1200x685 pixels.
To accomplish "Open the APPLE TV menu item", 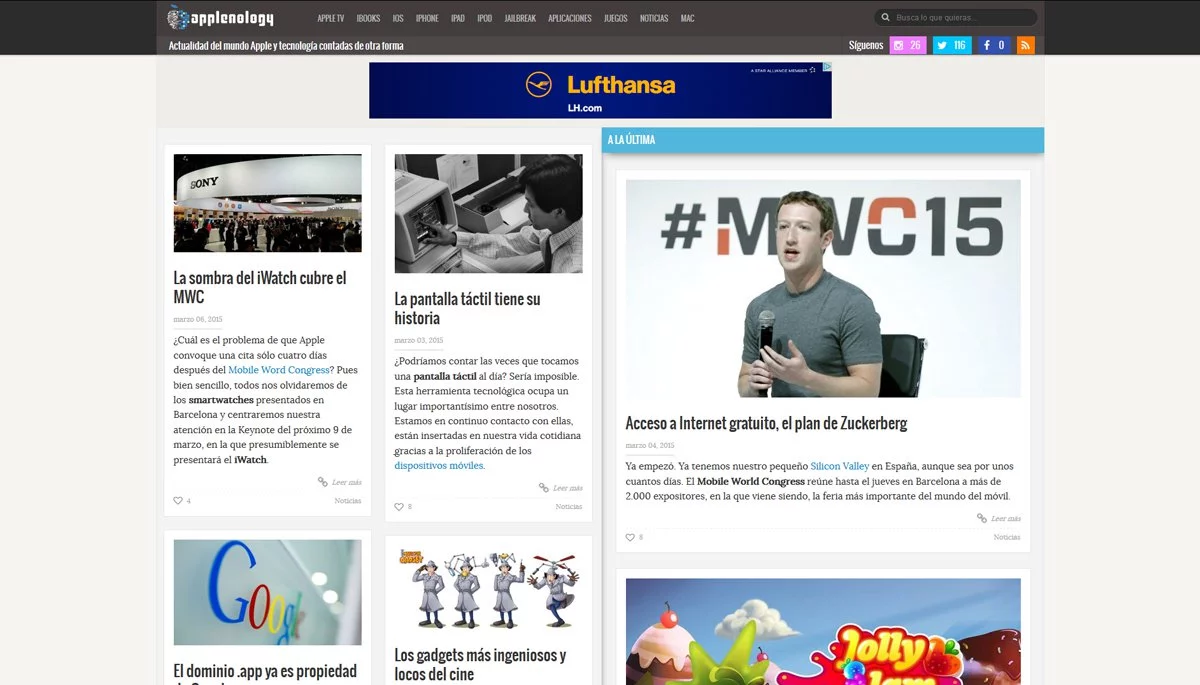I will (x=331, y=18).
